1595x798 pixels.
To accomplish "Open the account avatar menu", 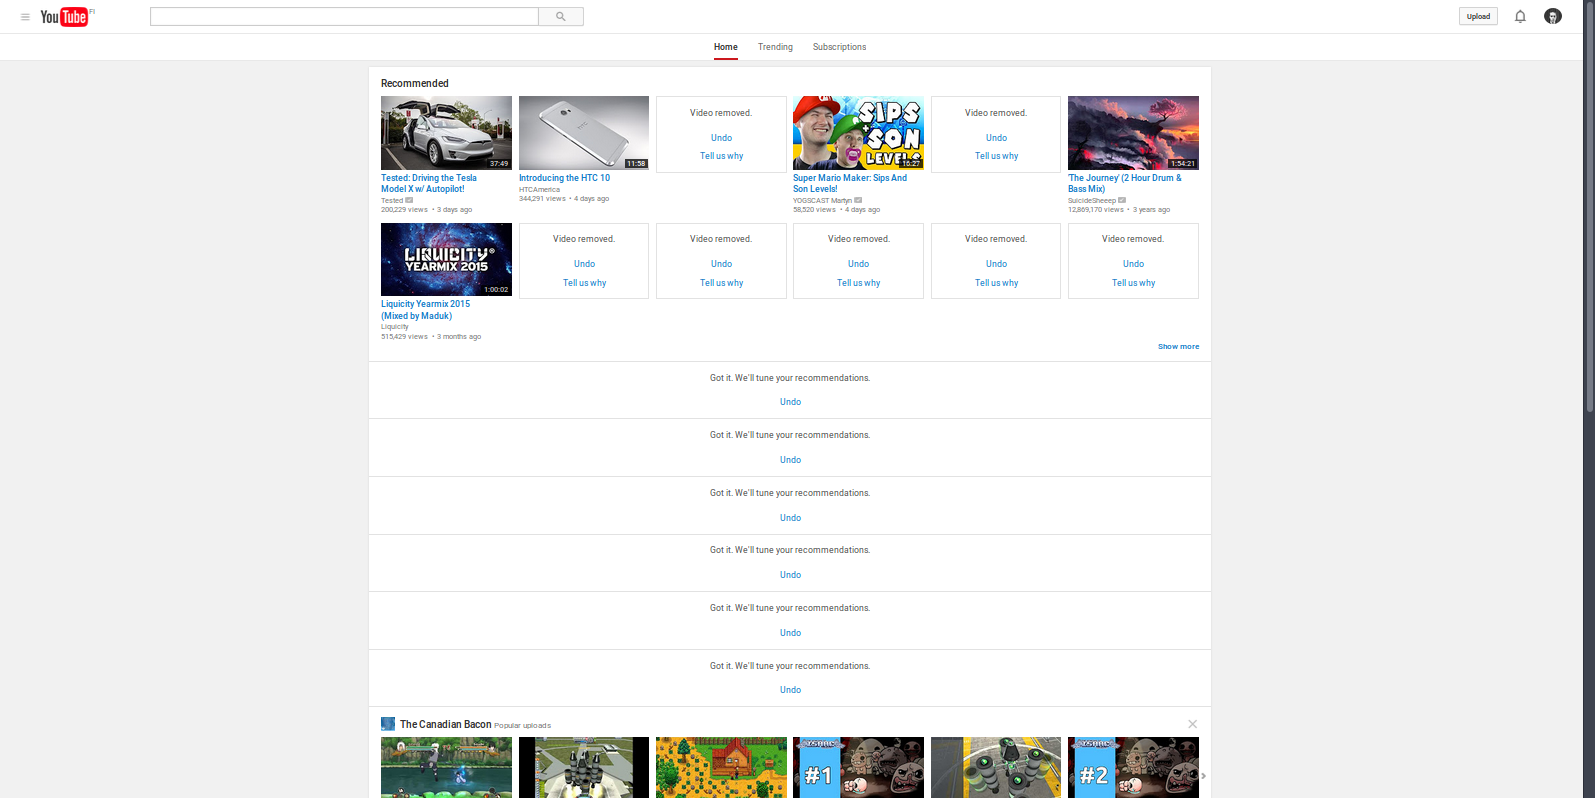I will click(1553, 16).
